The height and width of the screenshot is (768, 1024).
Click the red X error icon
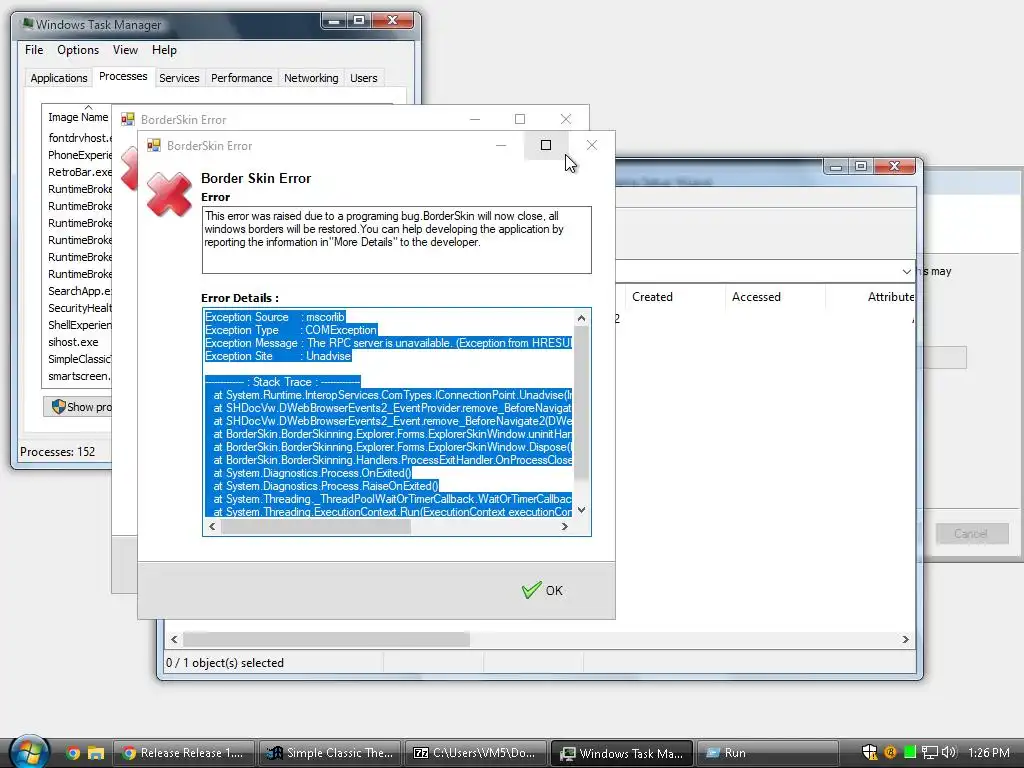tap(169, 194)
